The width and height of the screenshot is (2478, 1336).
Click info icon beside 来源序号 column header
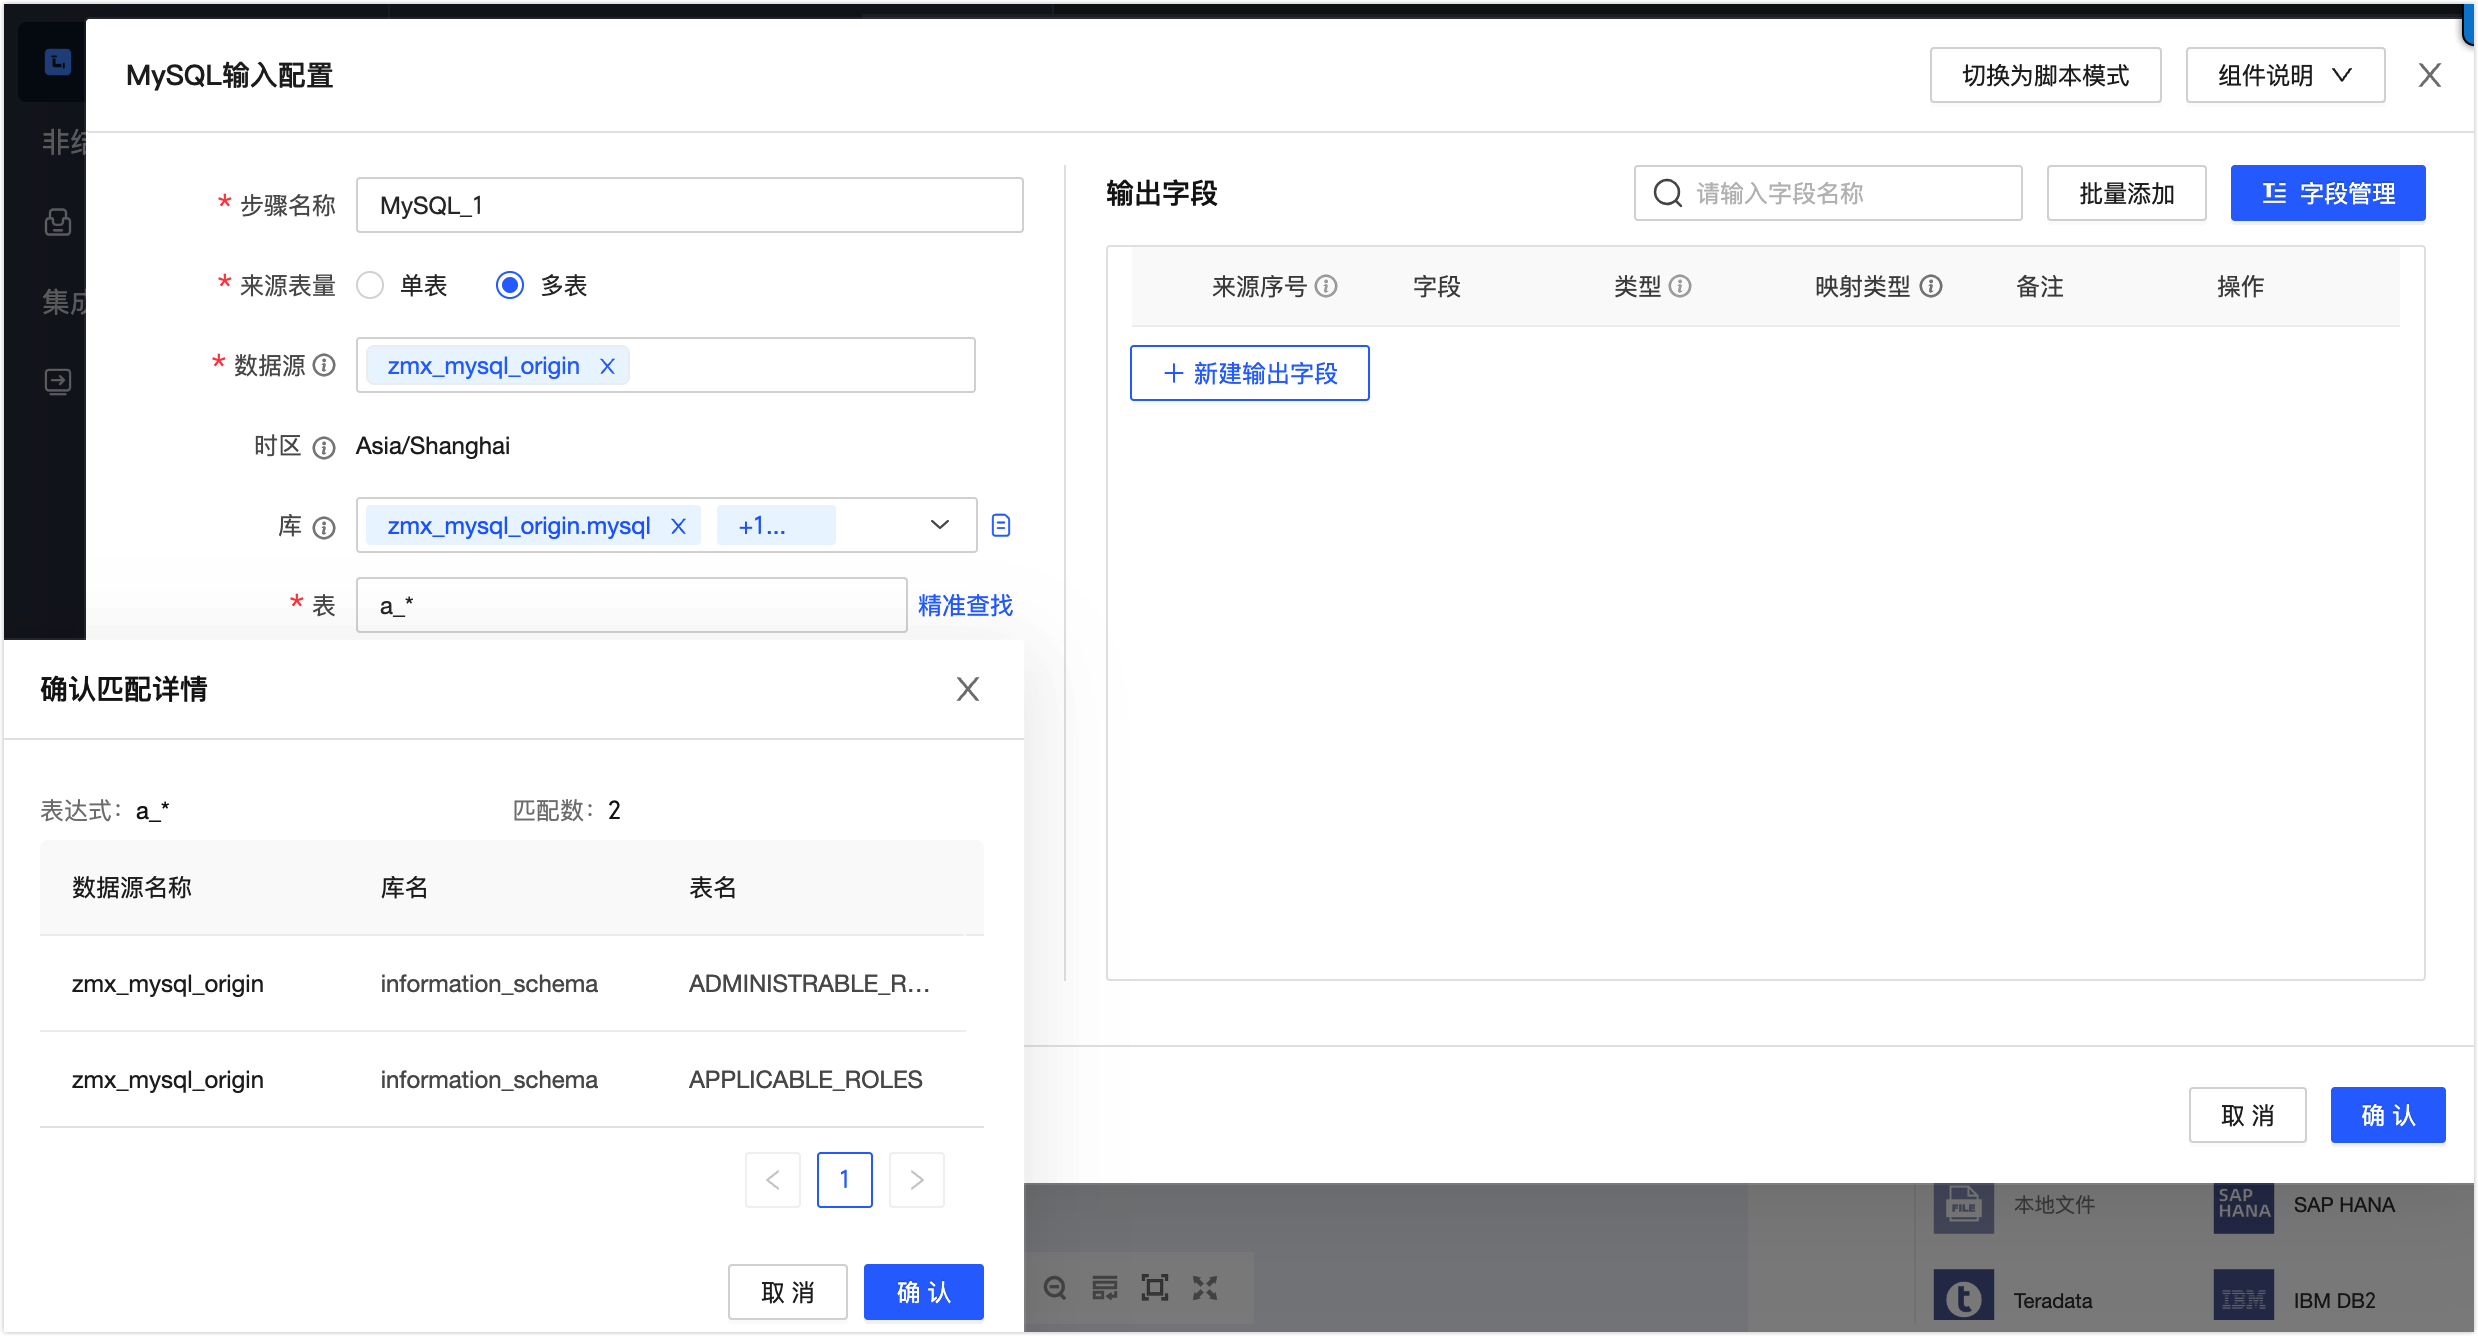click(x=1327, y=287)
